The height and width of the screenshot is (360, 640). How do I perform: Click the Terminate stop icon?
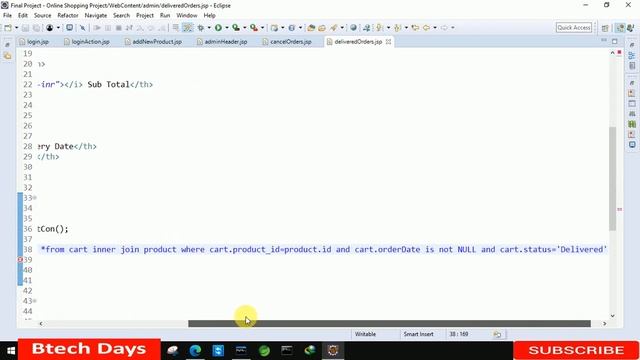click(118, 28)
